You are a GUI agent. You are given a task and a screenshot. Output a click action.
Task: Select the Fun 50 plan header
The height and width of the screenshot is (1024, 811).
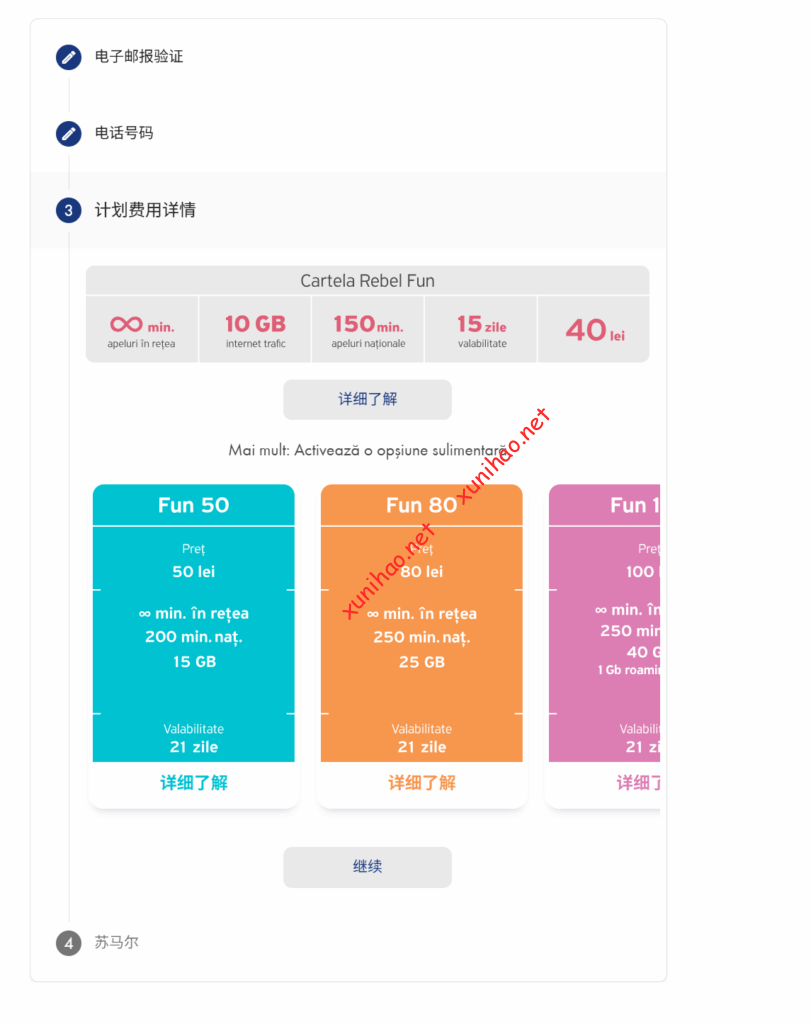pyautogui.click(x=194, y=505)
